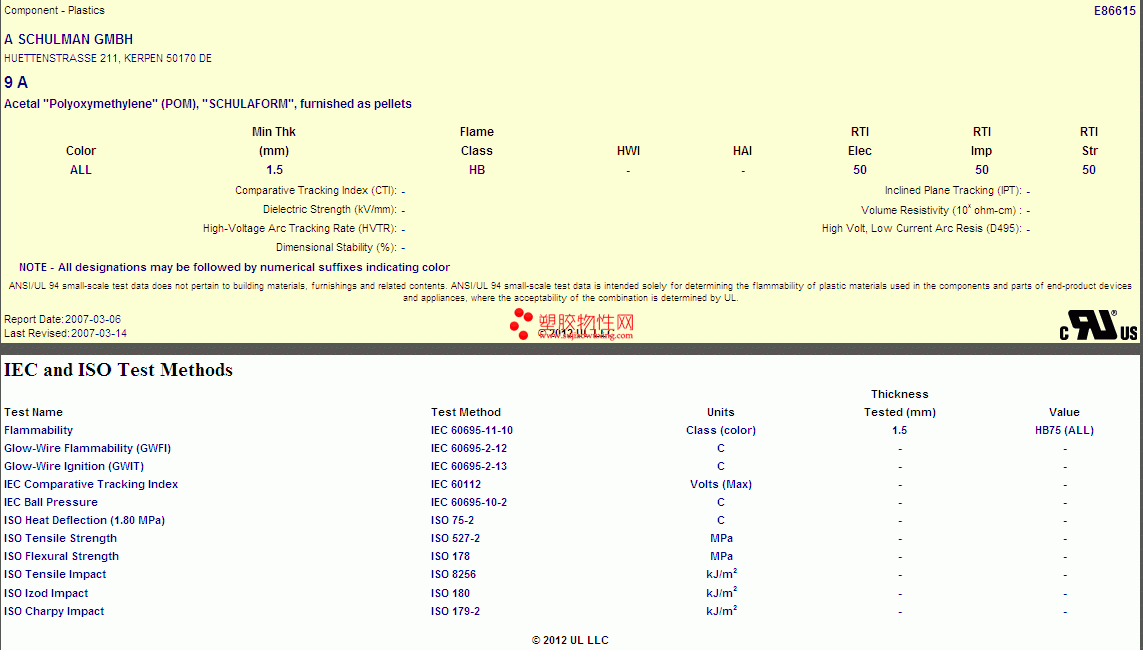Click the Volume Resistivity label
The image size is (1143, 650).
[x=941, y=210]
